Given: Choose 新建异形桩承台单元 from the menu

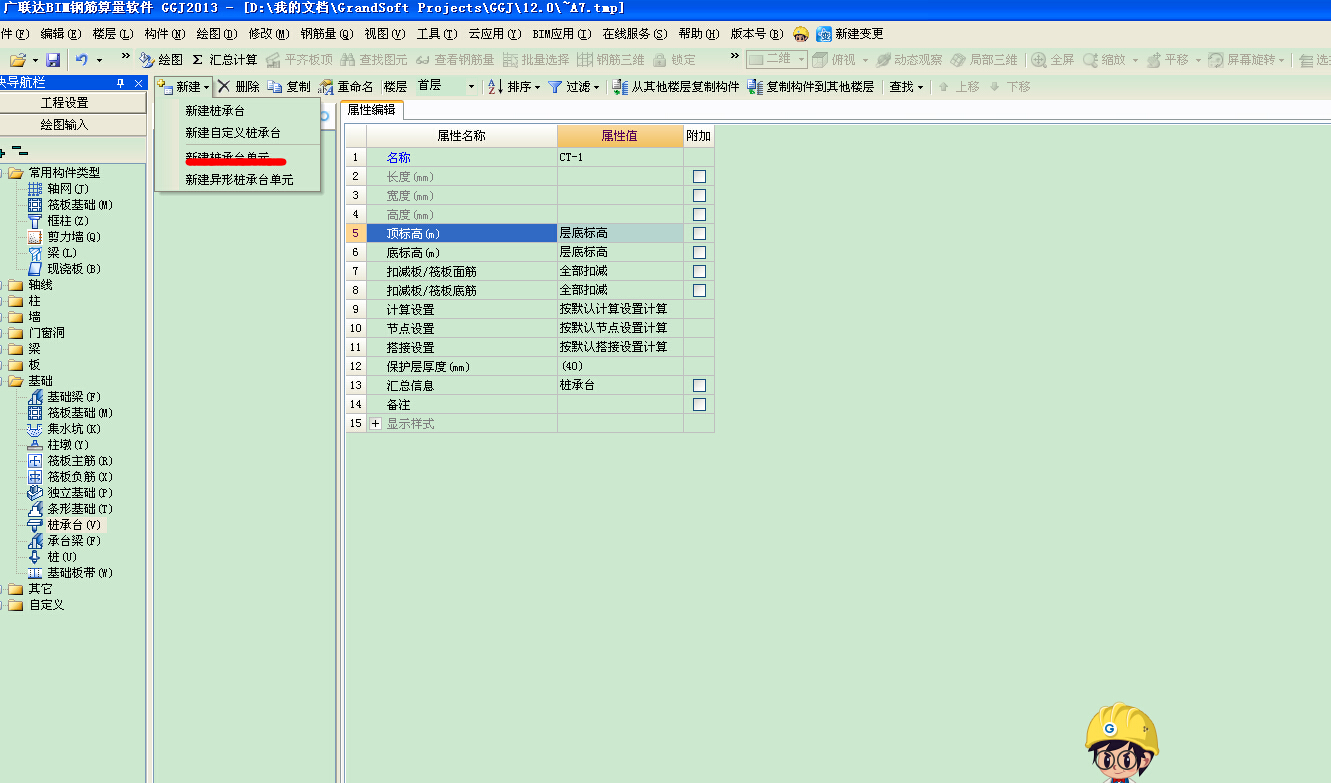Looking at the screenshot, I should [x=237, y=180].
